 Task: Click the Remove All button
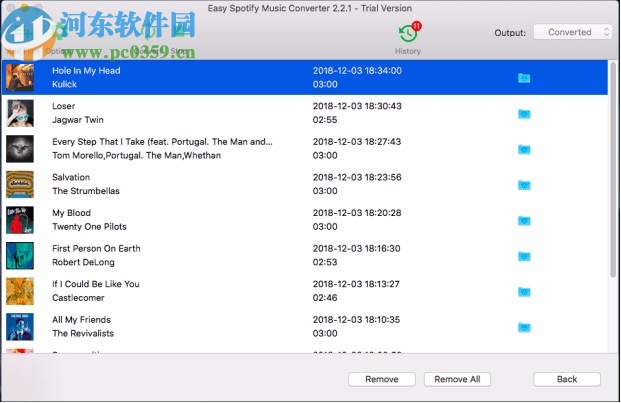(x=457, y=379)
